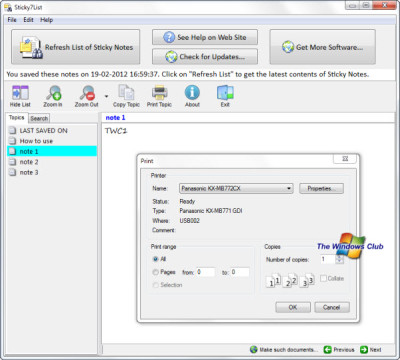Click OK in the Print dialog
This screenshot has height=360, width=400.
293,307
